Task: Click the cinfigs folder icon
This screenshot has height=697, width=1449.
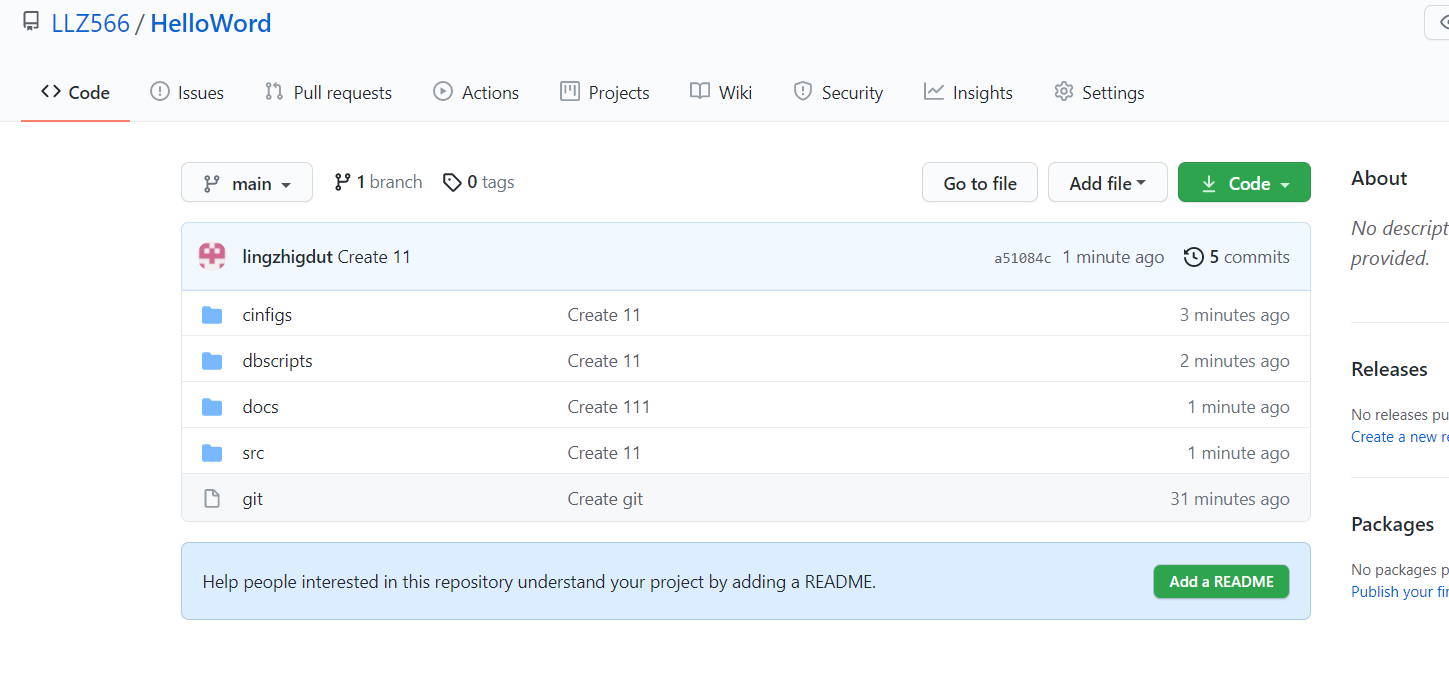Action: (x=212, y=315)
